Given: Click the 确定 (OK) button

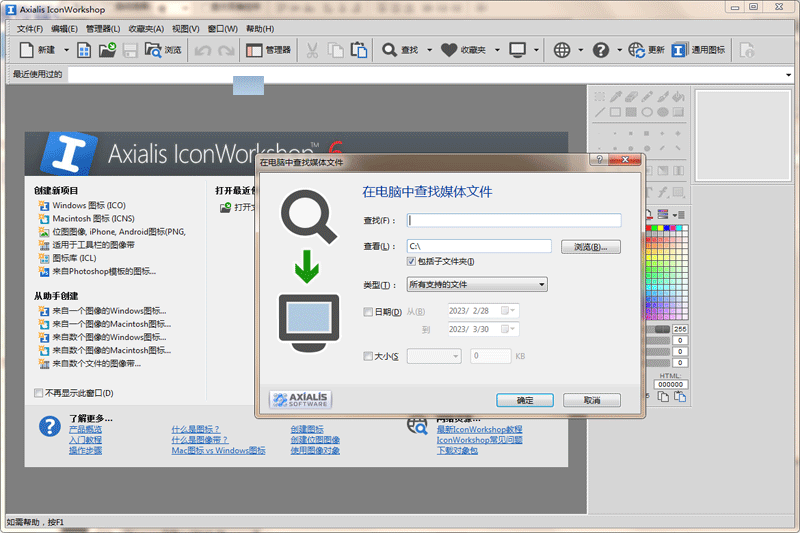Looking at the screenshot, I should pos(525,400).
